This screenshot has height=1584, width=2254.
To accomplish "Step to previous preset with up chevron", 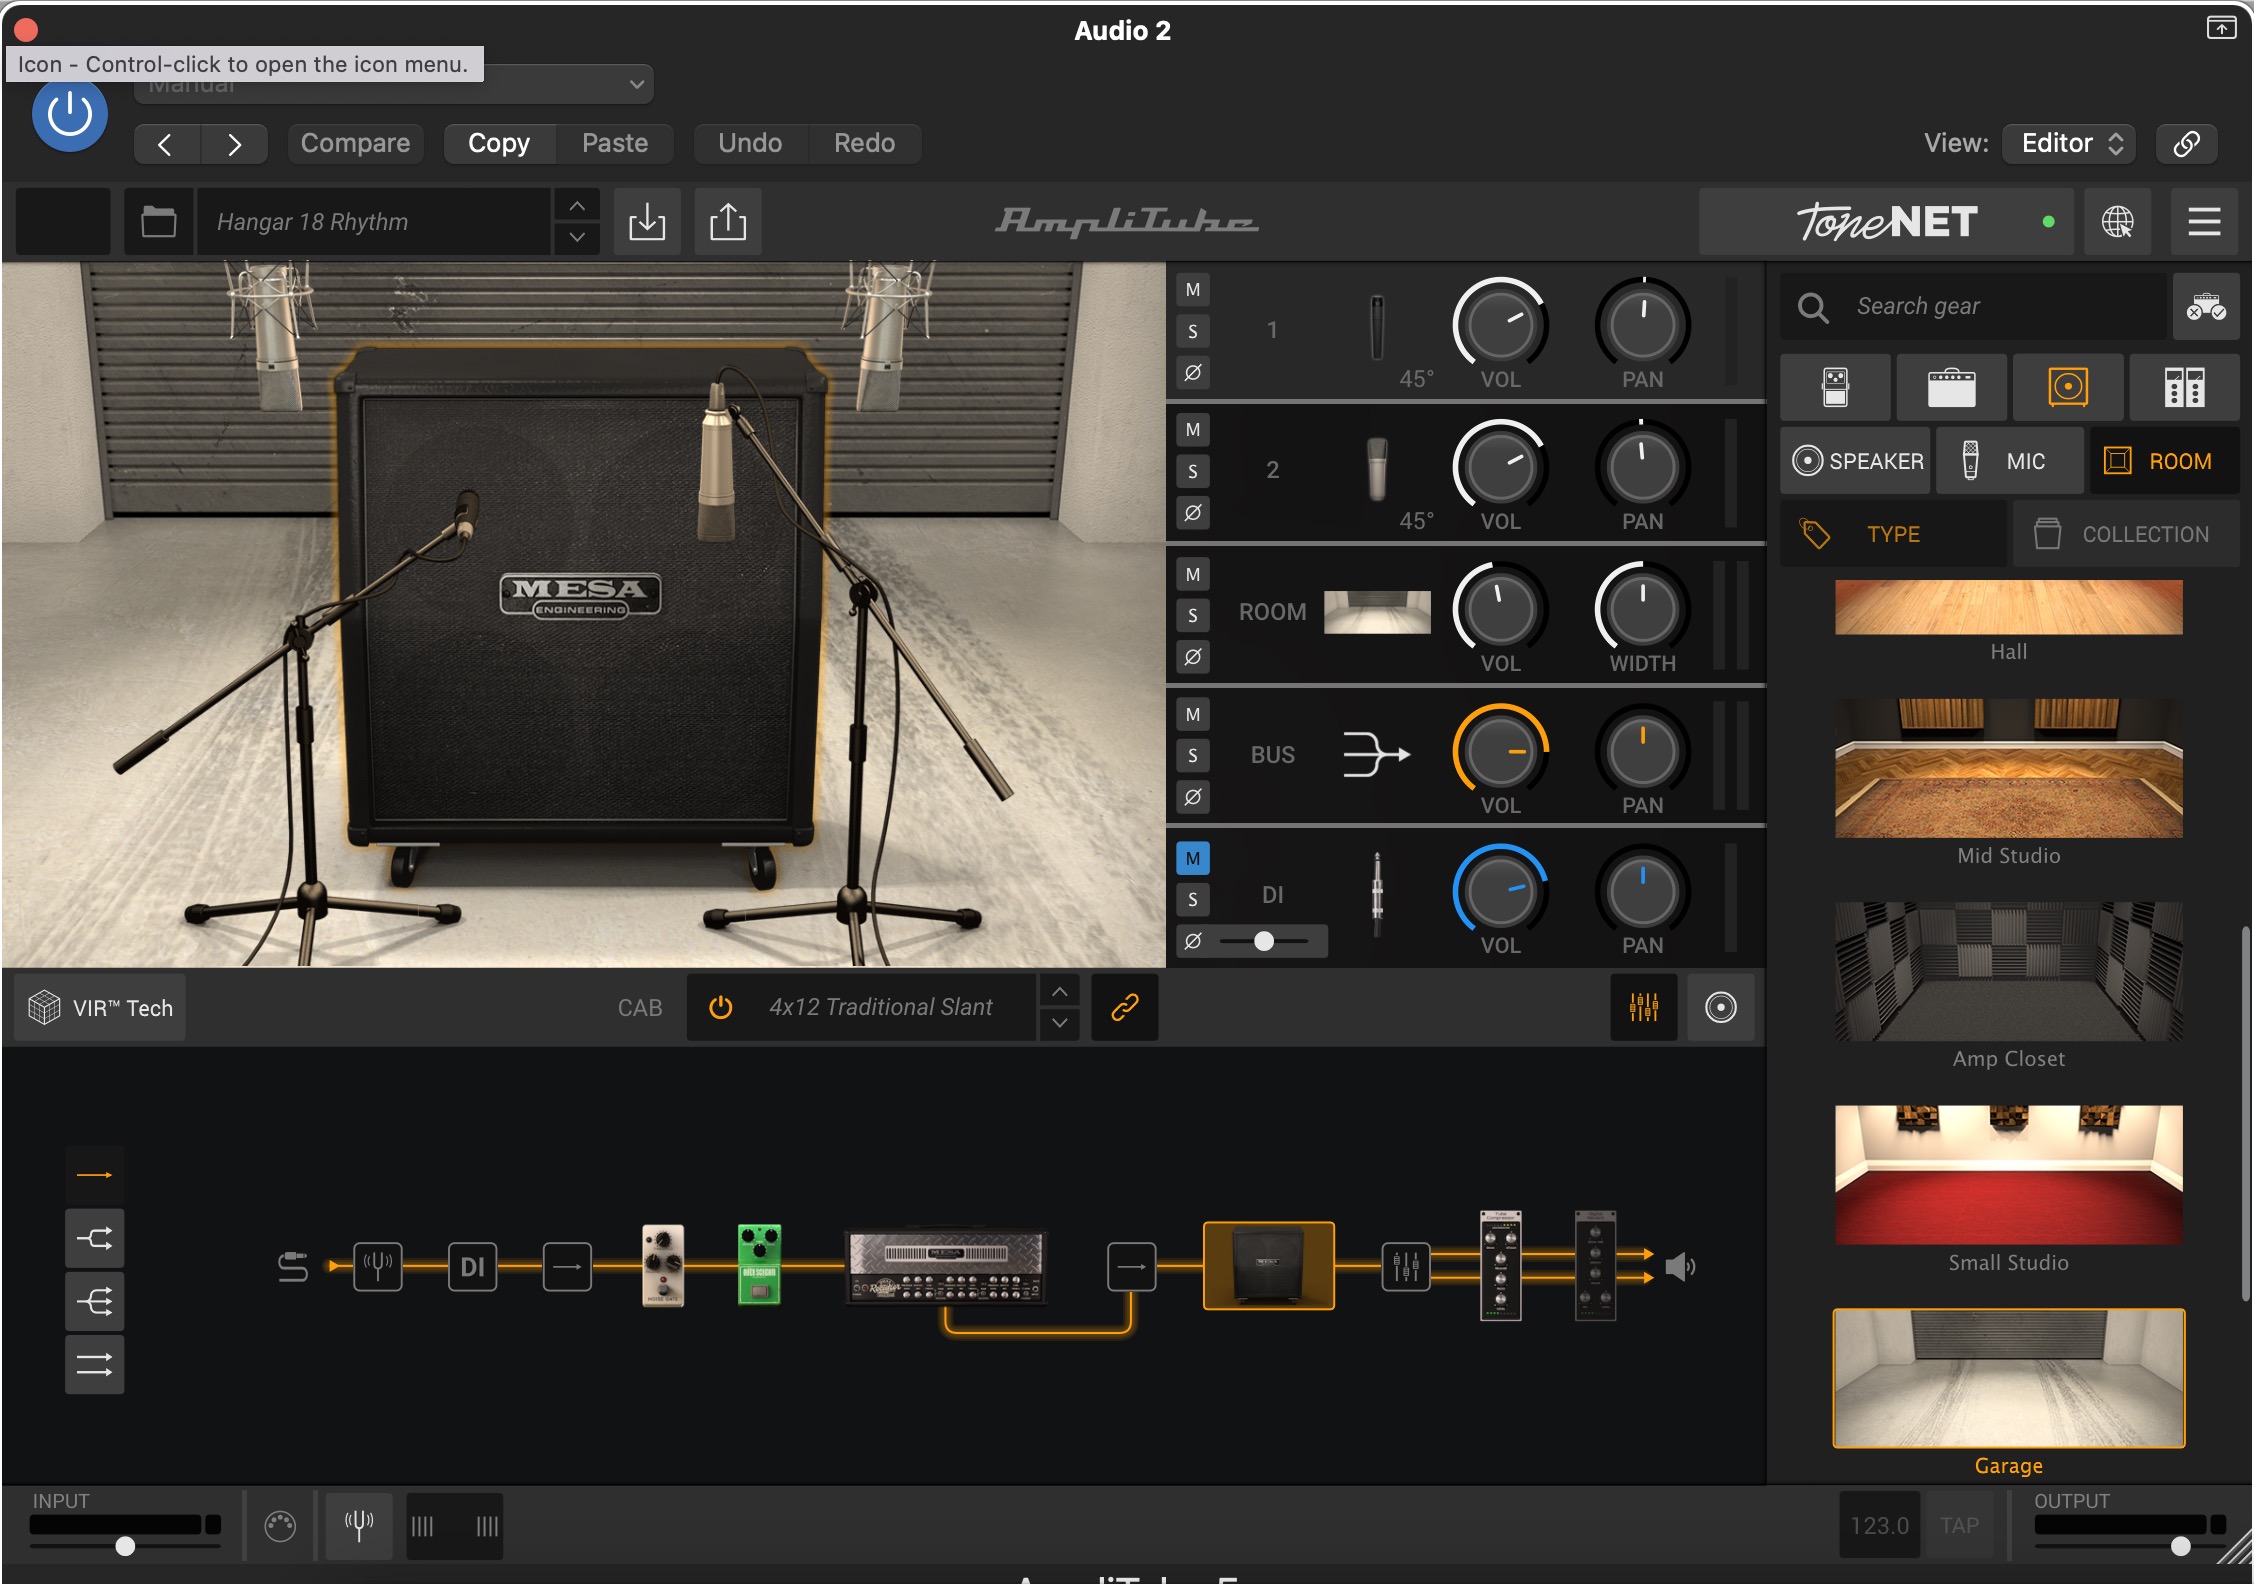I will (577, 205).
